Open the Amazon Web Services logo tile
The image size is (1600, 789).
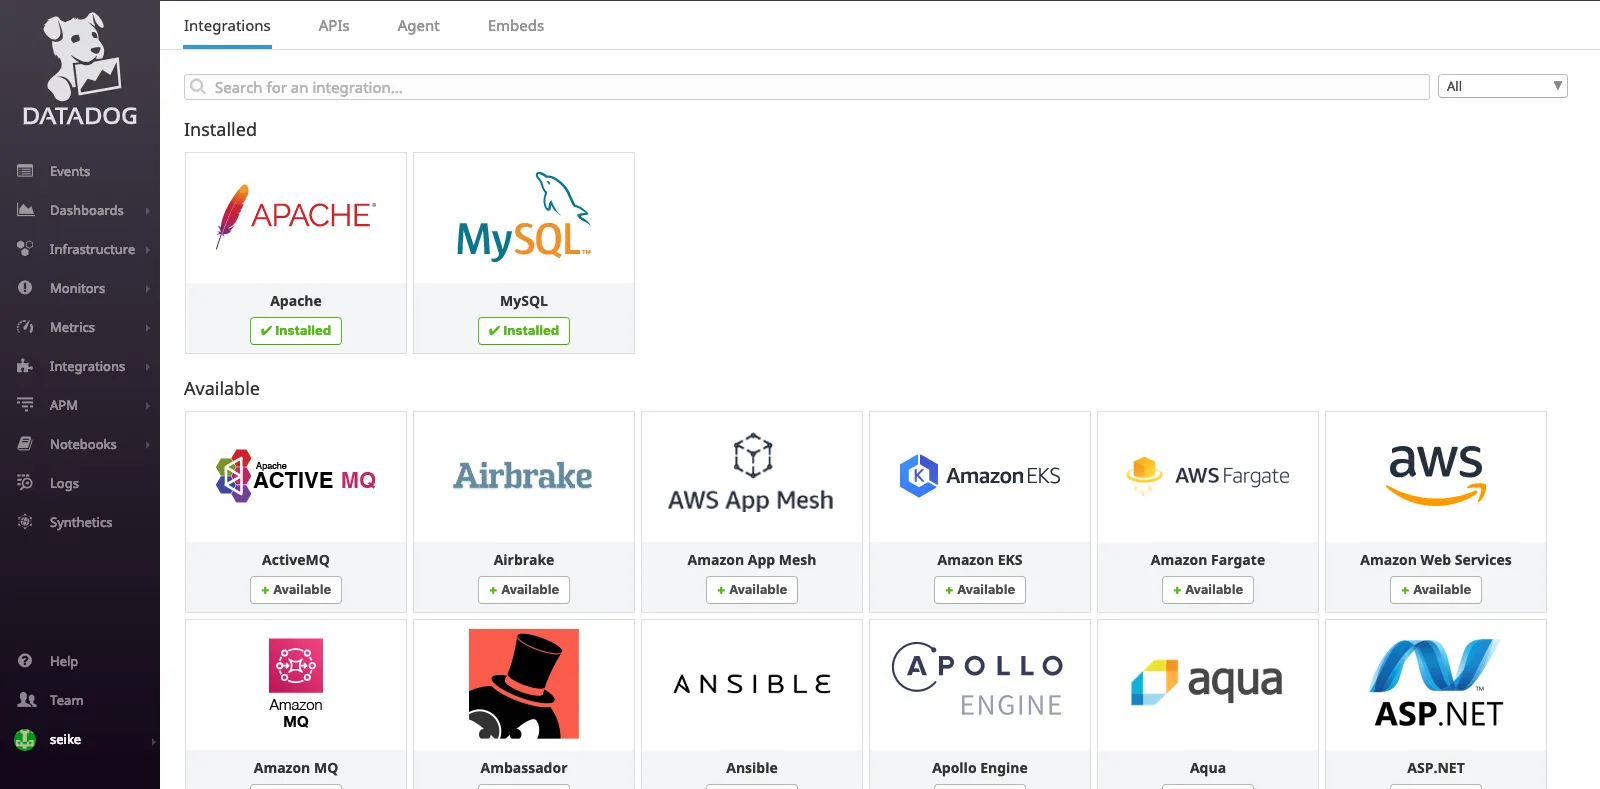tap(1436, 477)
